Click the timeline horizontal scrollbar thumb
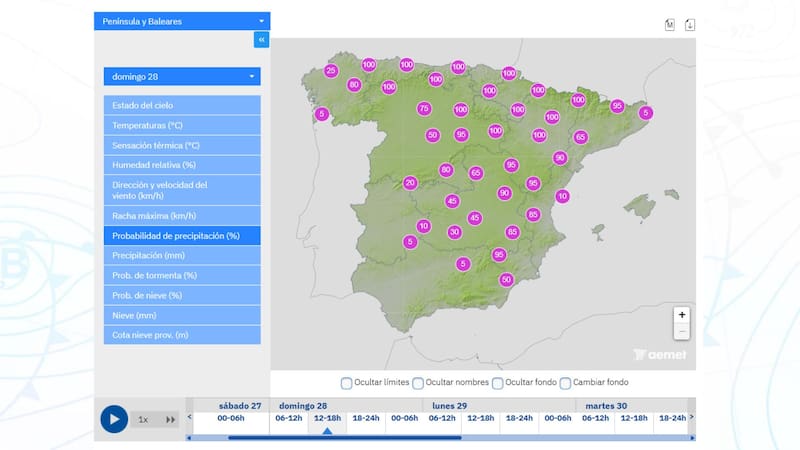800x450 pixels. (345, 438)
